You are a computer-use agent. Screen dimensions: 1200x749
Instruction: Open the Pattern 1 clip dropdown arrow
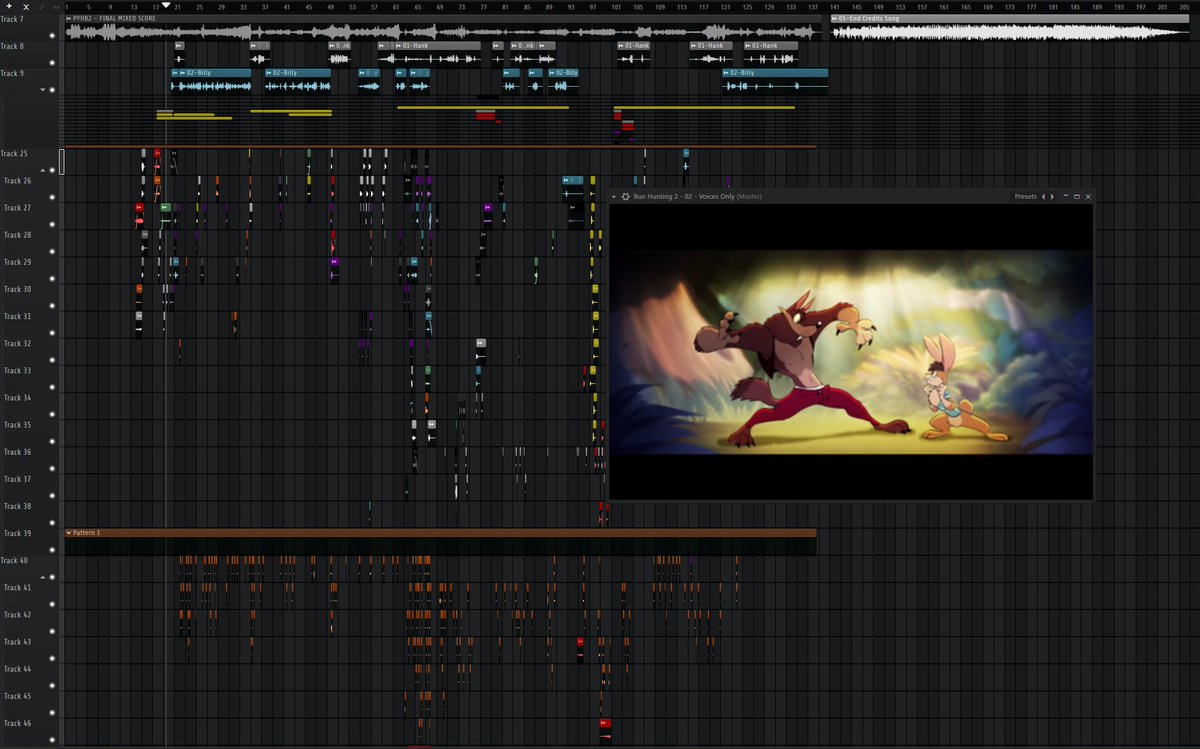(x=69, y=533)
